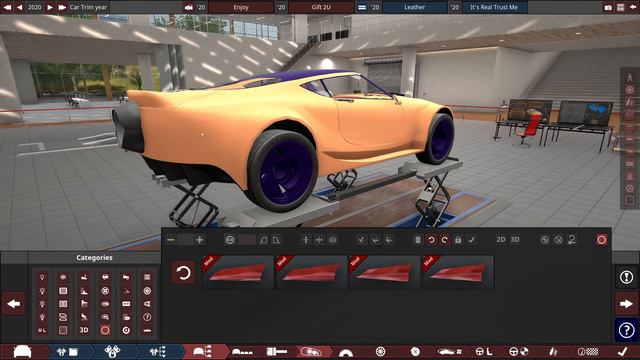Select the steering wheel category icon
The image size is (640, 360).
click(x=105, y=291)
